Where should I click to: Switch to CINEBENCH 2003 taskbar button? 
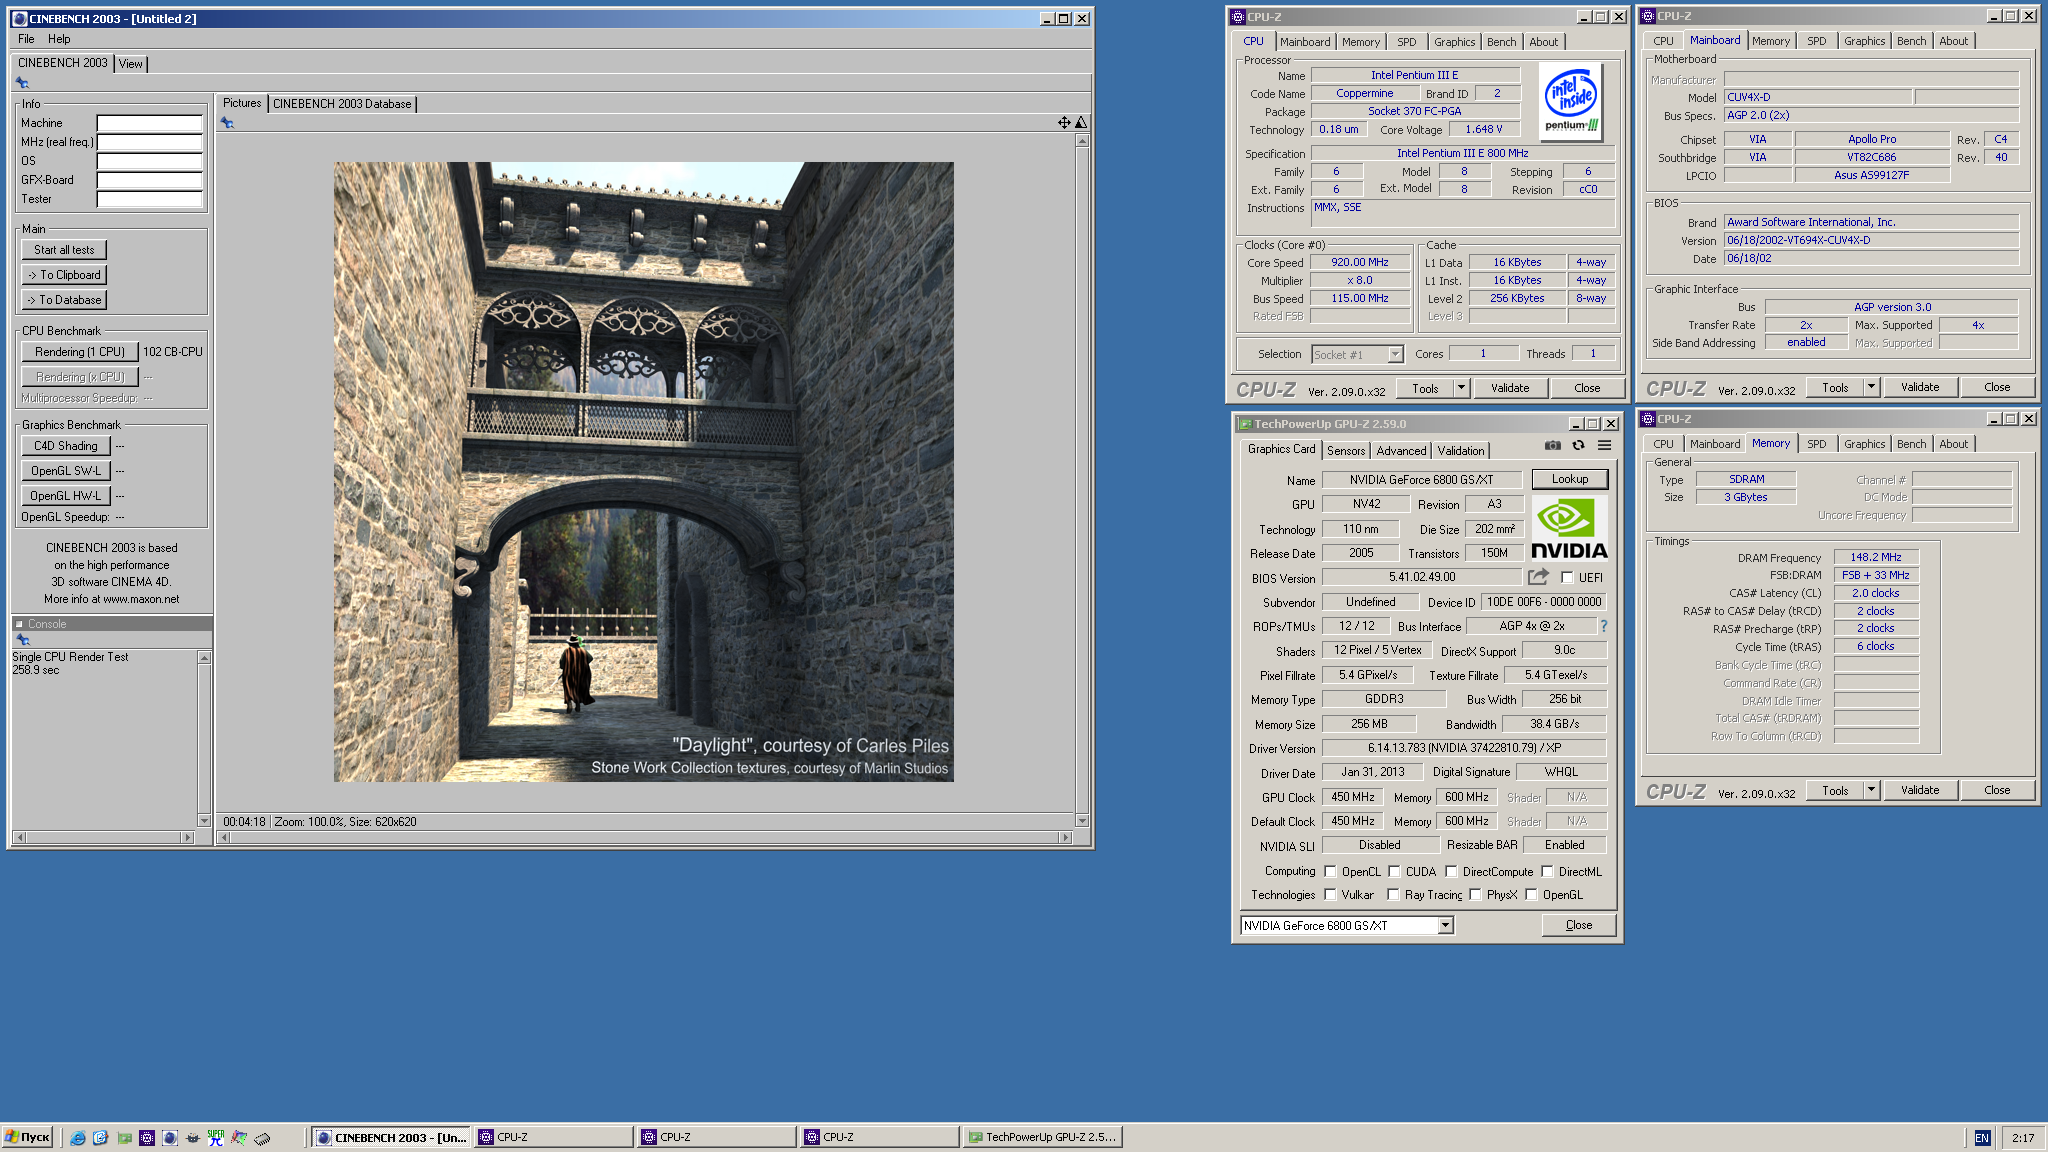391,1137
